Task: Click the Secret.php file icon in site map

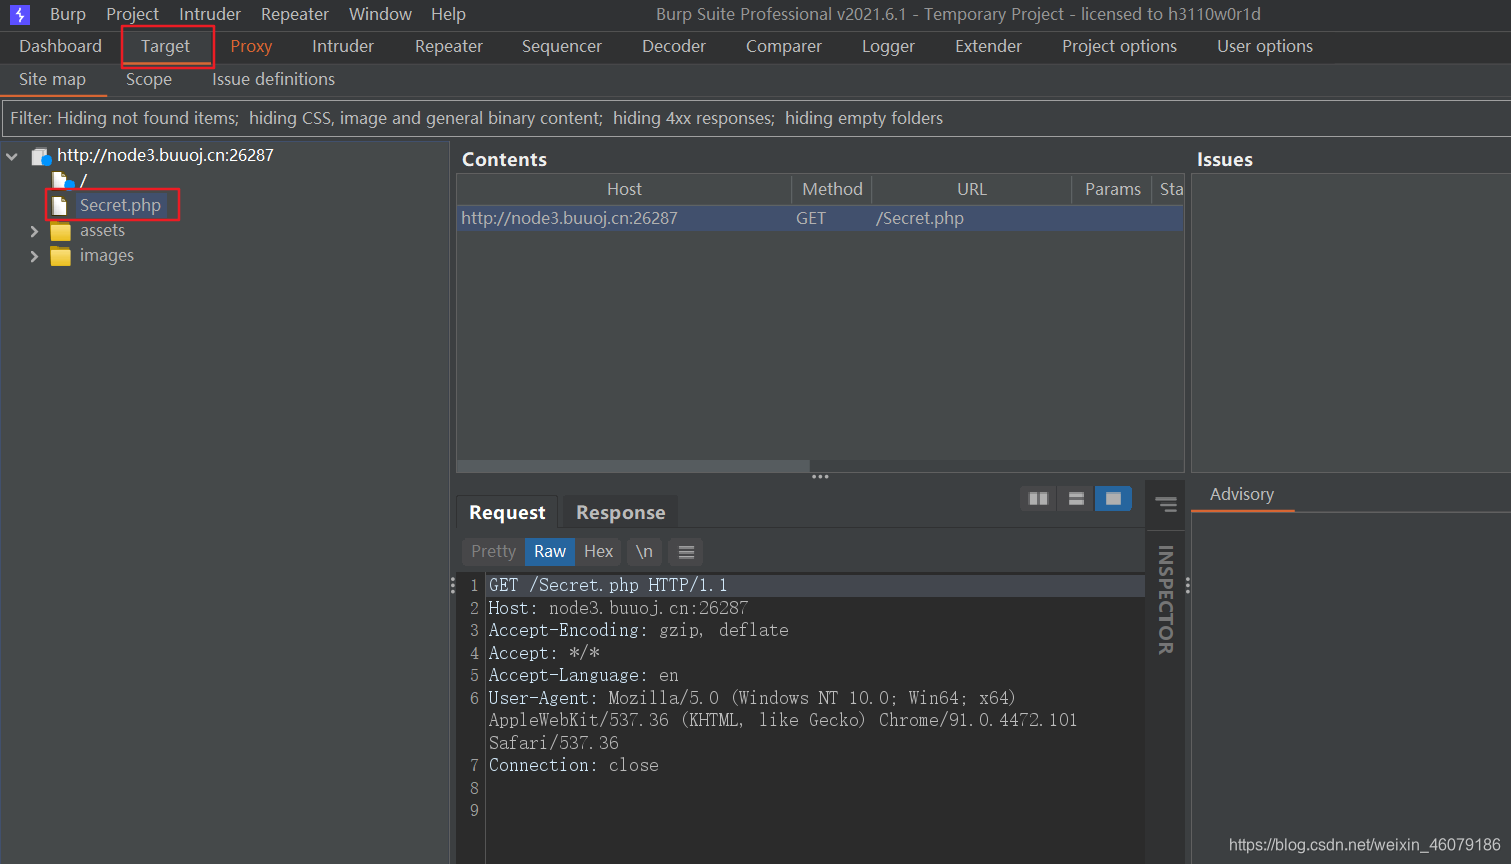Action: (60, 205)
